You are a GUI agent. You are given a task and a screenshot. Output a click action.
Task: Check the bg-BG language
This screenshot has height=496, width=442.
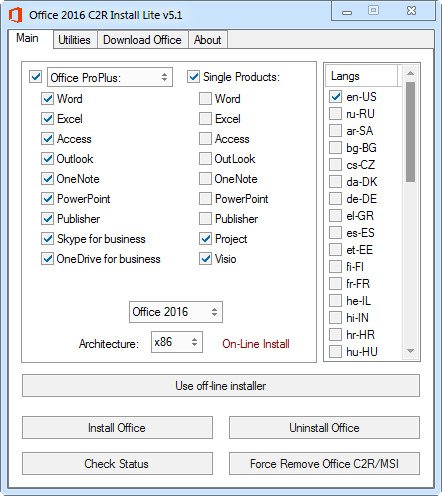(x=335, y=148)
